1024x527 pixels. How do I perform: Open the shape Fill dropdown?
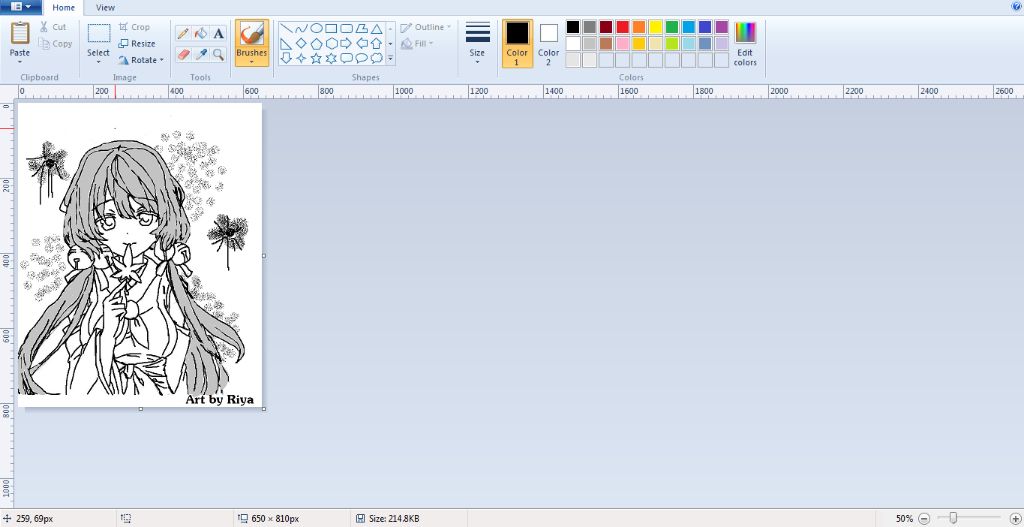click(x=417, y=44)
